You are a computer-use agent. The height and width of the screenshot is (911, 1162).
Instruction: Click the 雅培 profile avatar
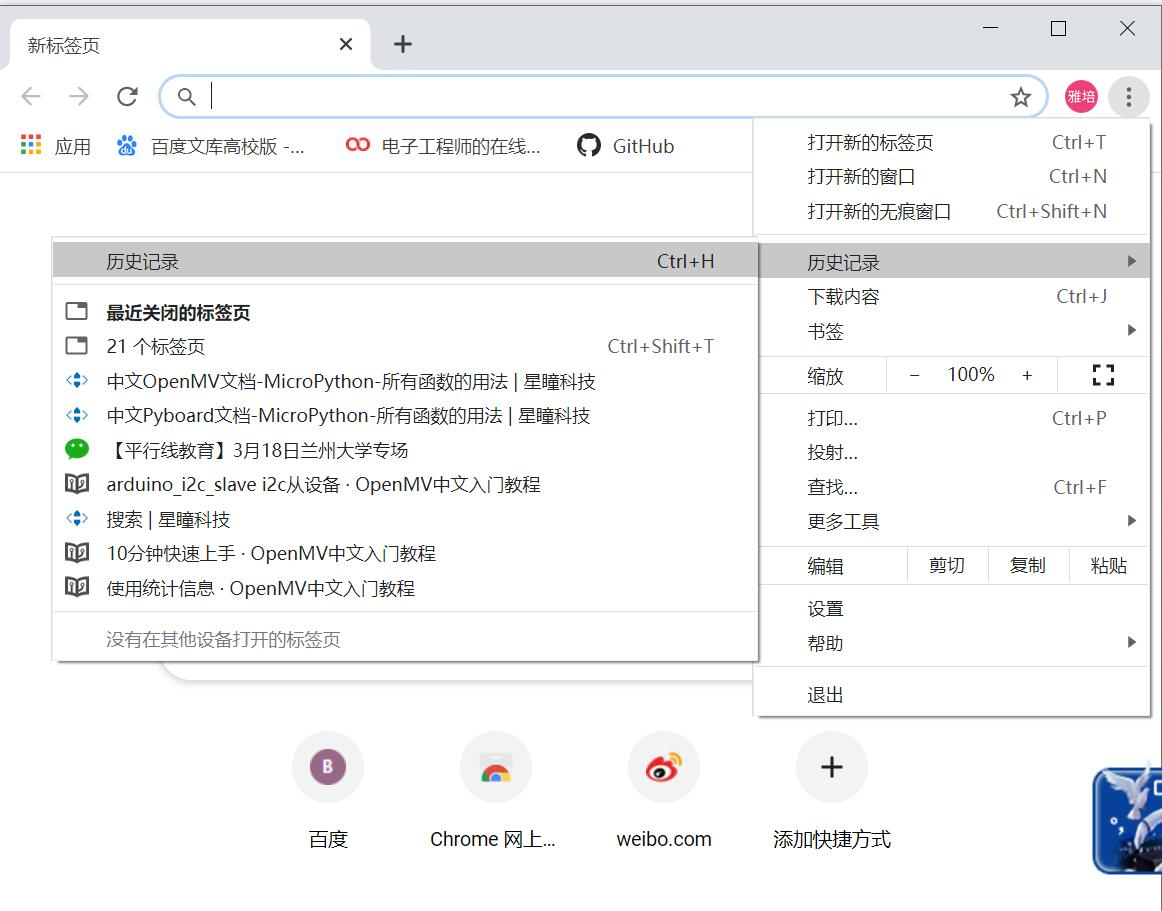click(x=1080, y=96)
